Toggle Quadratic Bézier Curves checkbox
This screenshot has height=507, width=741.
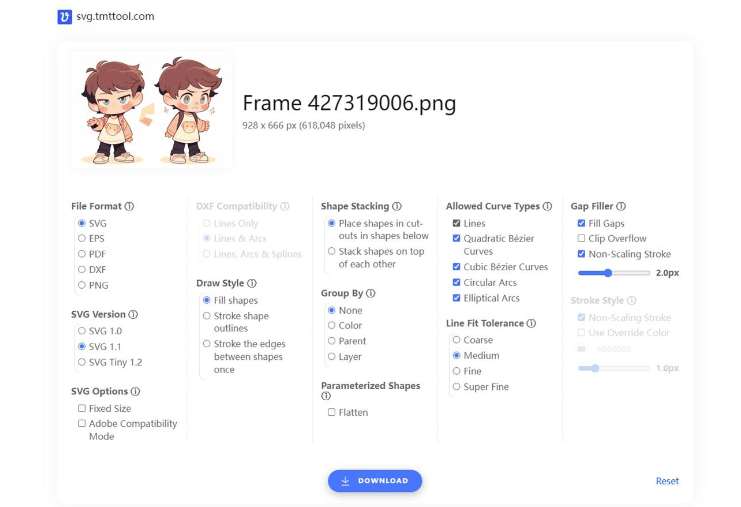457,239
